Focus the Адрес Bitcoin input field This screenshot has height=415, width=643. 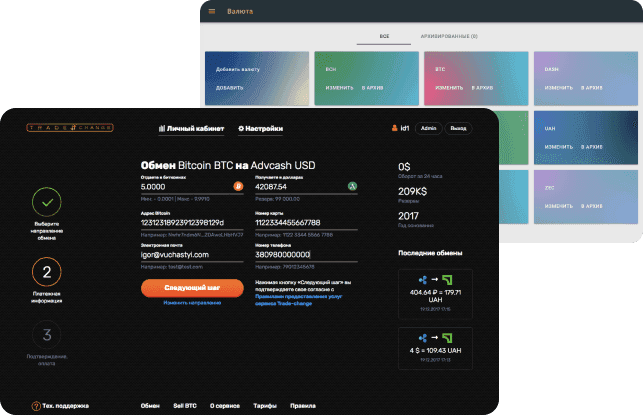[192, 223]
